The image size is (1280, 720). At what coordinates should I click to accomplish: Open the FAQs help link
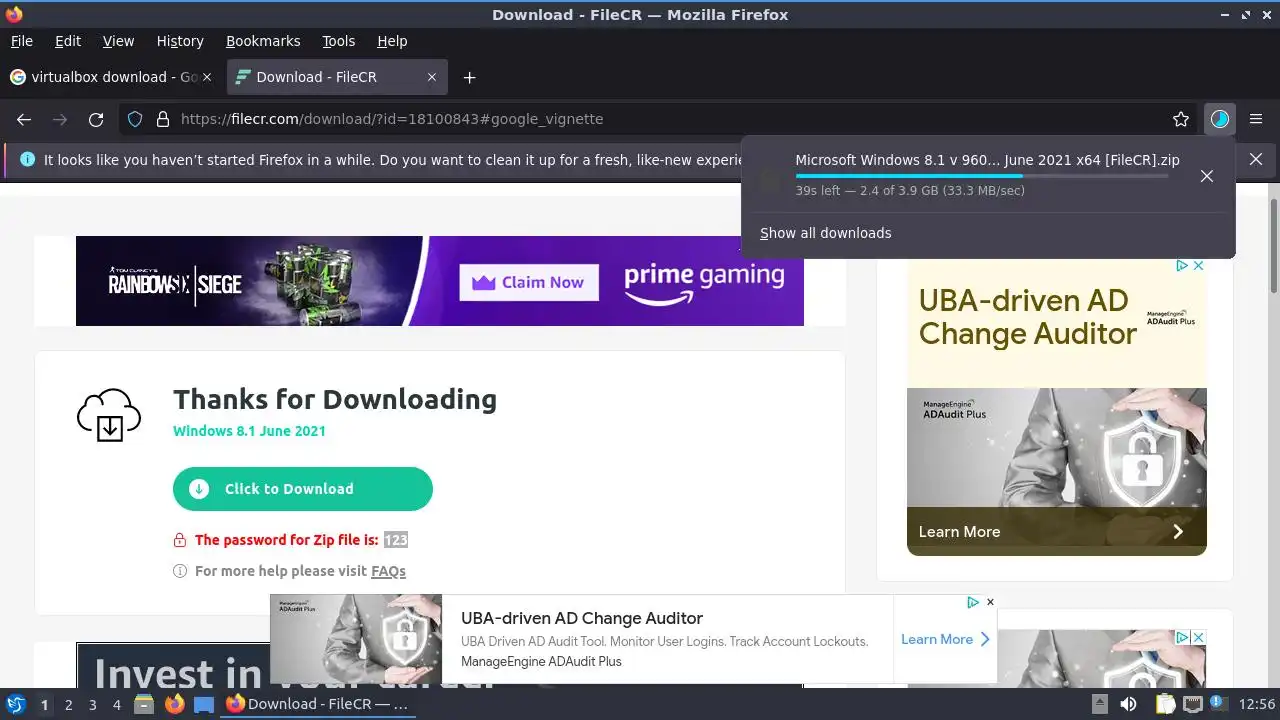coord(388,571)
